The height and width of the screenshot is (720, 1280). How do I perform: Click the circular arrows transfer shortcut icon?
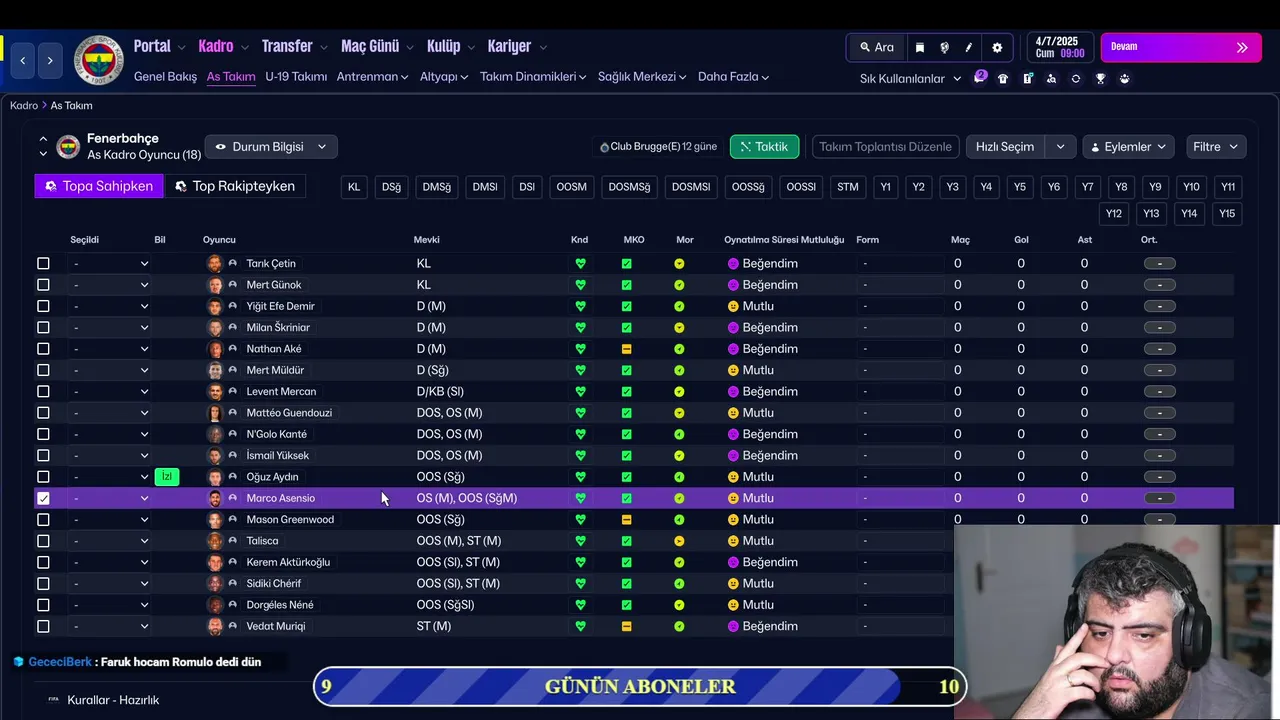1076,78
